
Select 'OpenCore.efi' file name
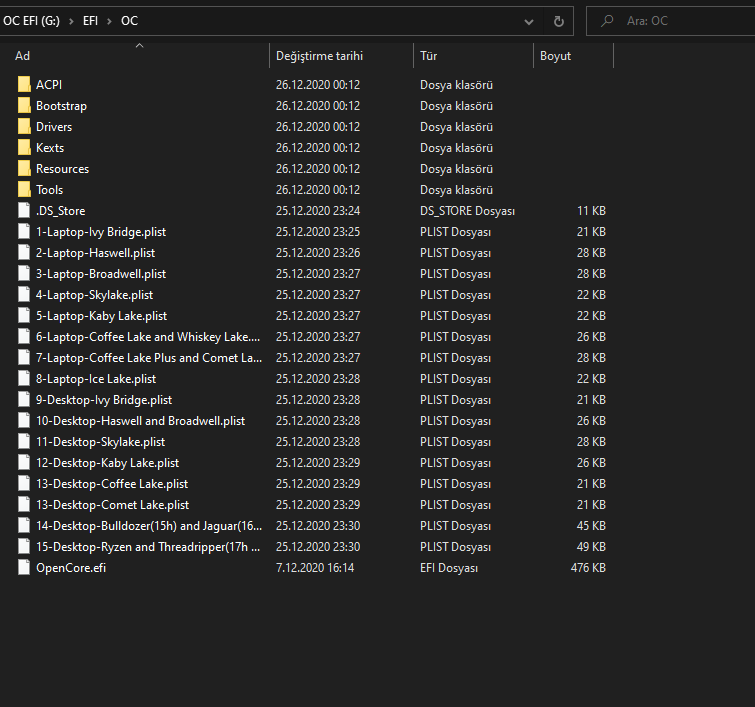[71, 568]
